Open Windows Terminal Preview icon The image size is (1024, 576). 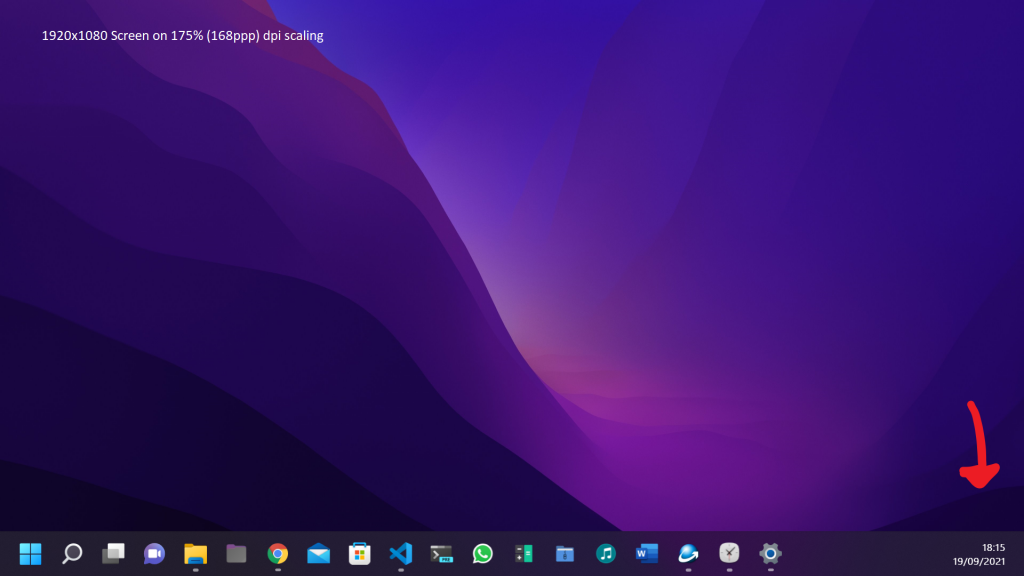pos(441,553)
